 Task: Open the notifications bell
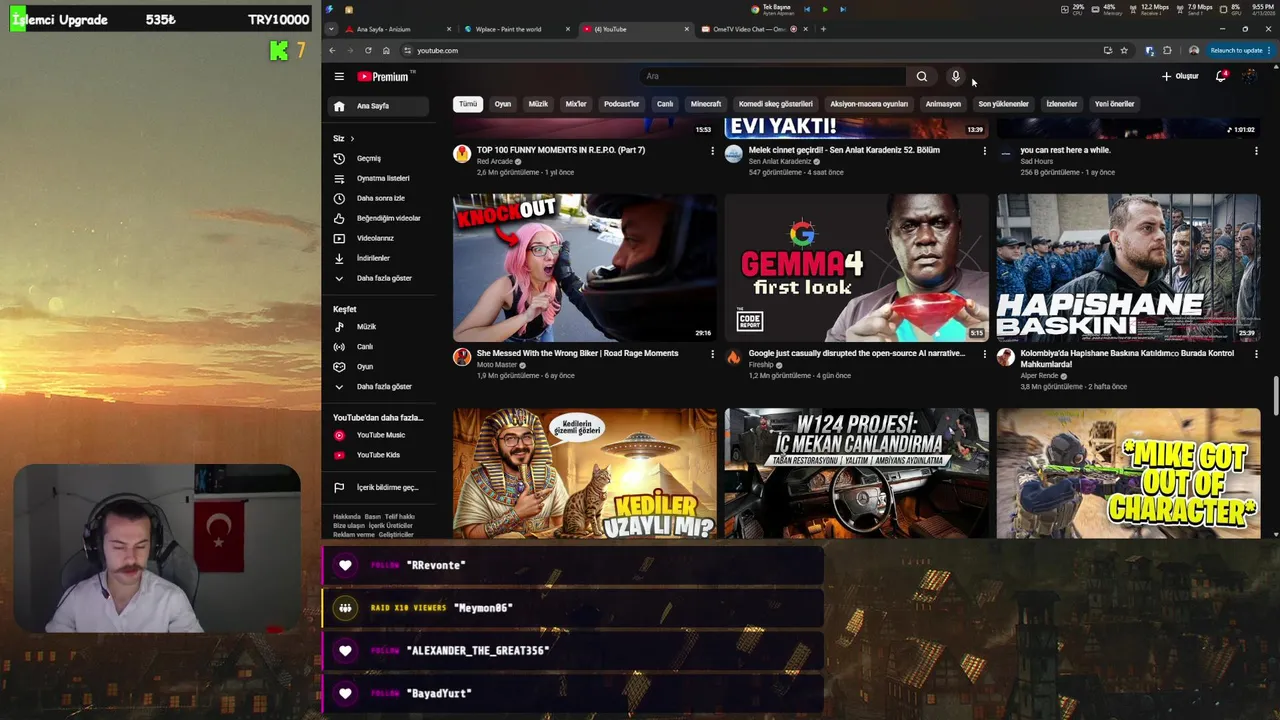pyautogui.click(x=1221, y=76)
